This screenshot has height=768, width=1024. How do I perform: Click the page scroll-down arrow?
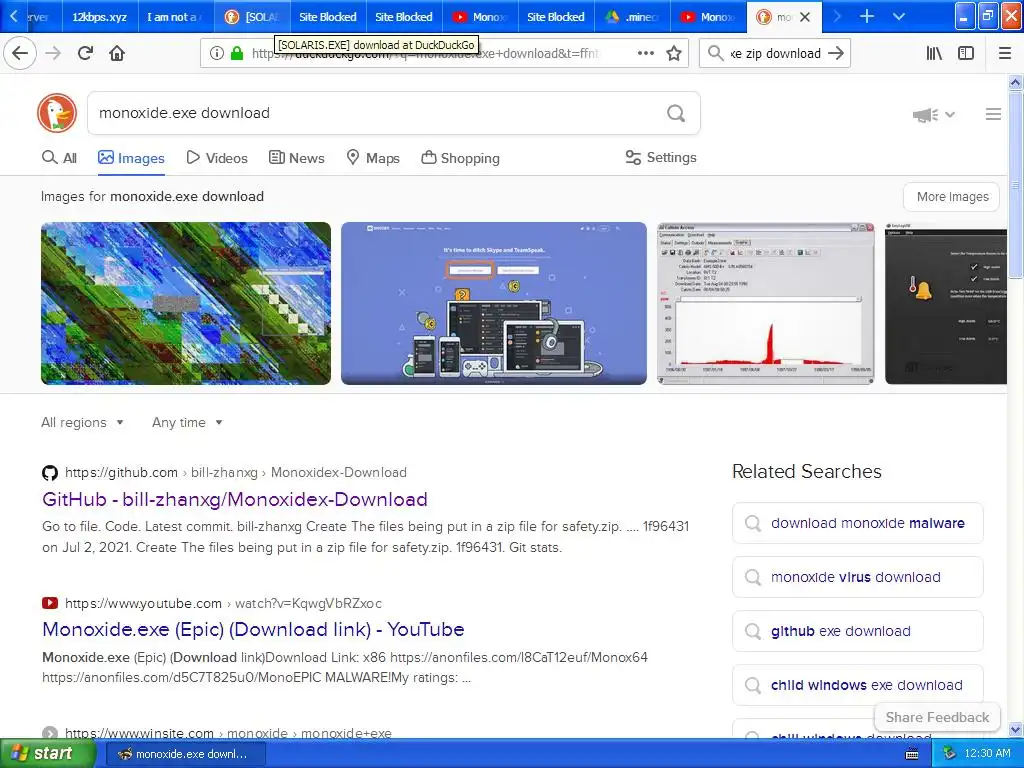tap(1016, 729)
